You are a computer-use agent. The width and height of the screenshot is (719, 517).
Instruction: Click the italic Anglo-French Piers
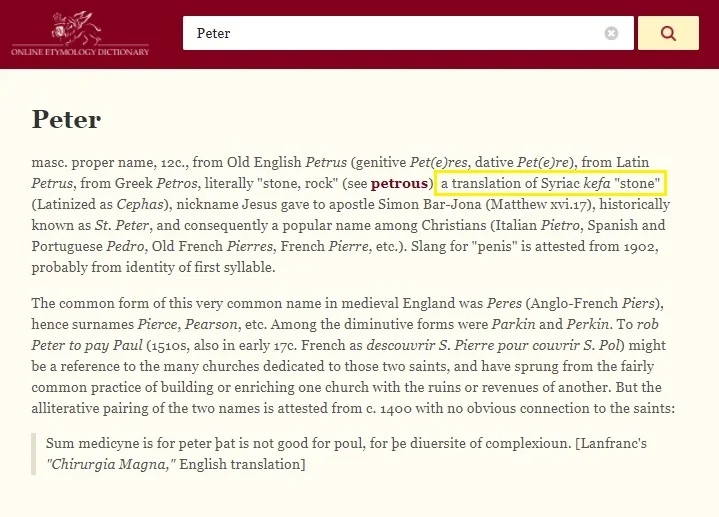click(638, 303)
